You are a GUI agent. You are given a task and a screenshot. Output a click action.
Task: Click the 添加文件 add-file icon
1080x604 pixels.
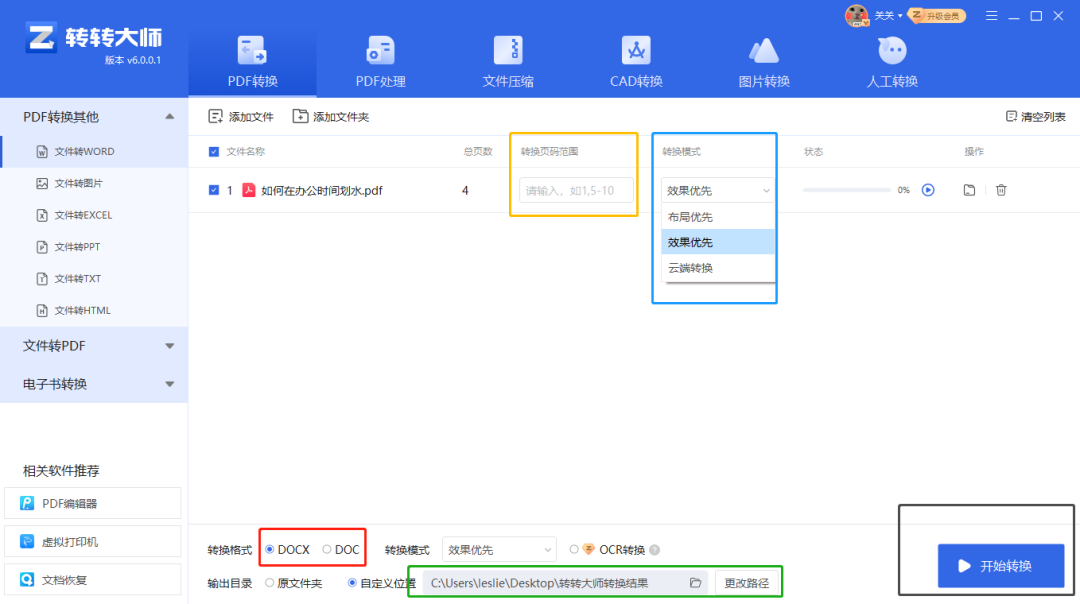[x=214, y=116]
